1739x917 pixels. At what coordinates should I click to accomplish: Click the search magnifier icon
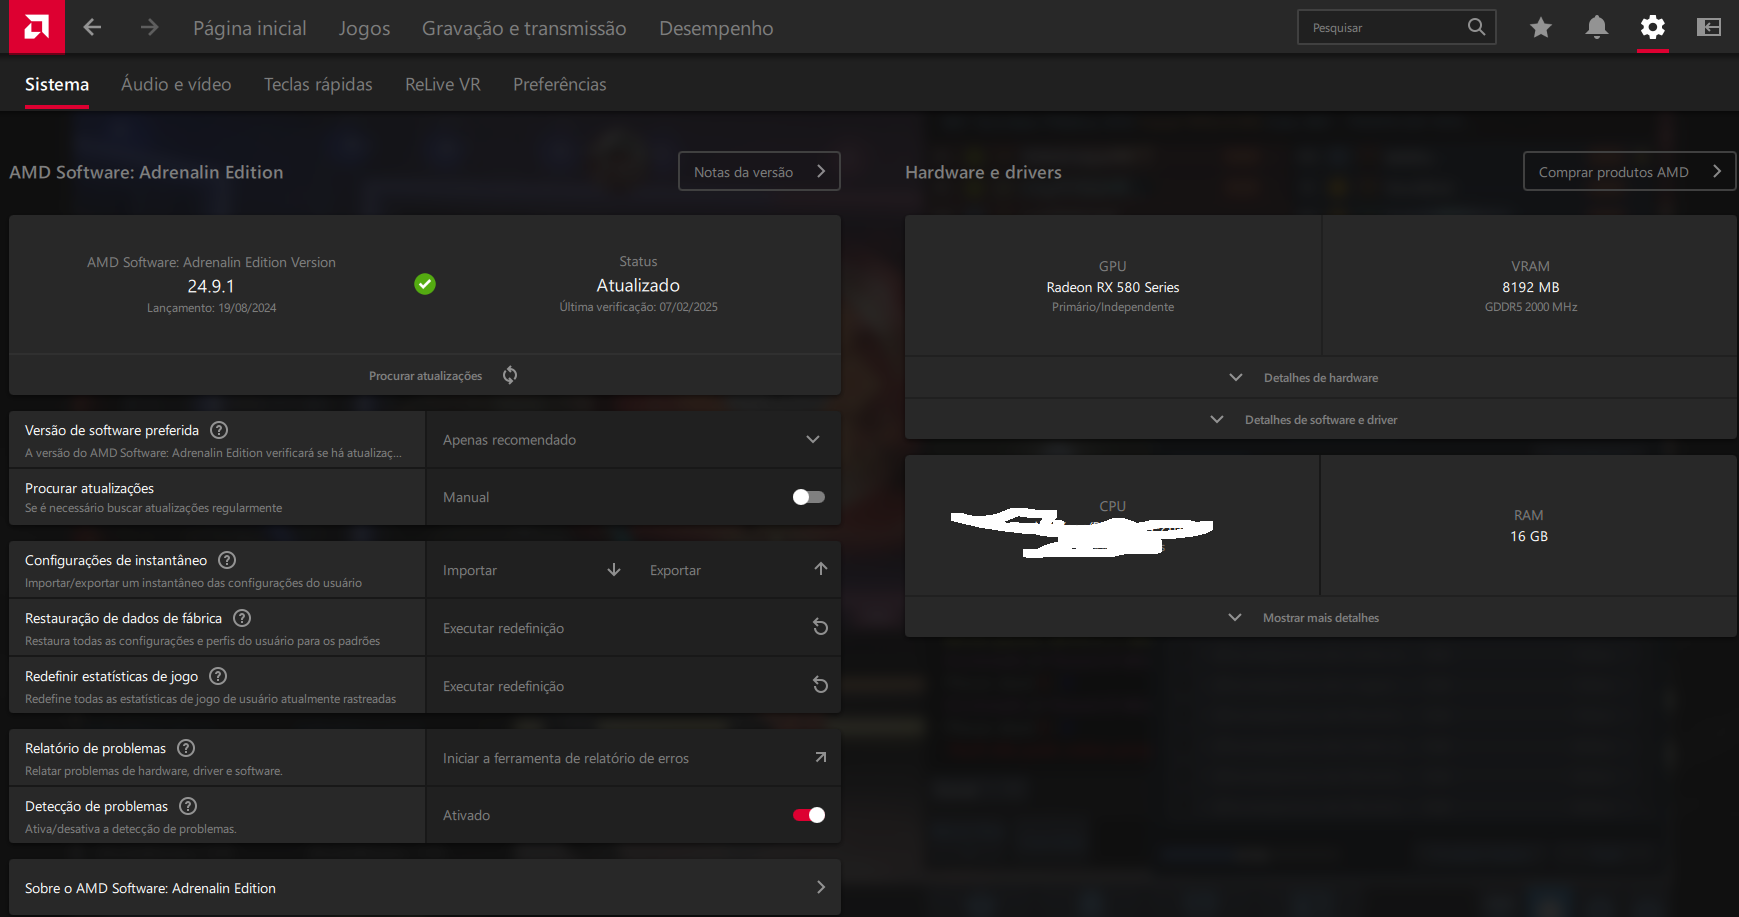pos(1476,27)
